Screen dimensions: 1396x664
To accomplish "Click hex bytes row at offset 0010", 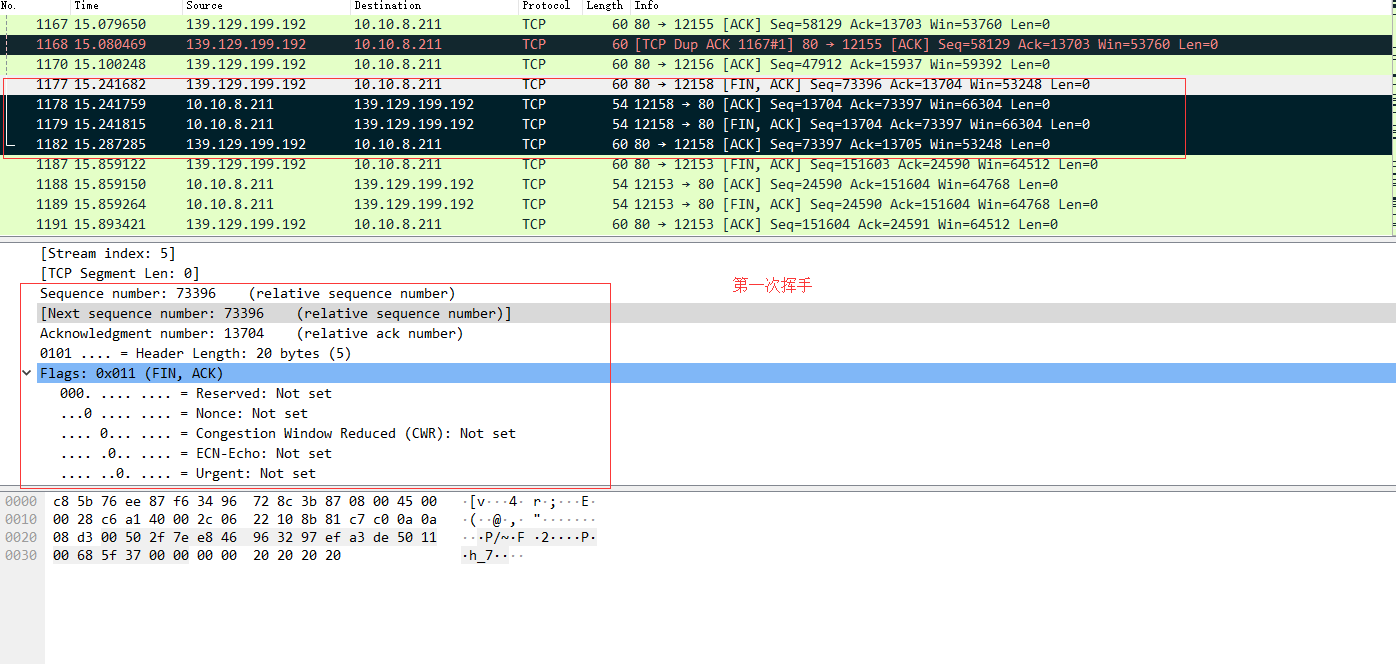I will [245, 519].
